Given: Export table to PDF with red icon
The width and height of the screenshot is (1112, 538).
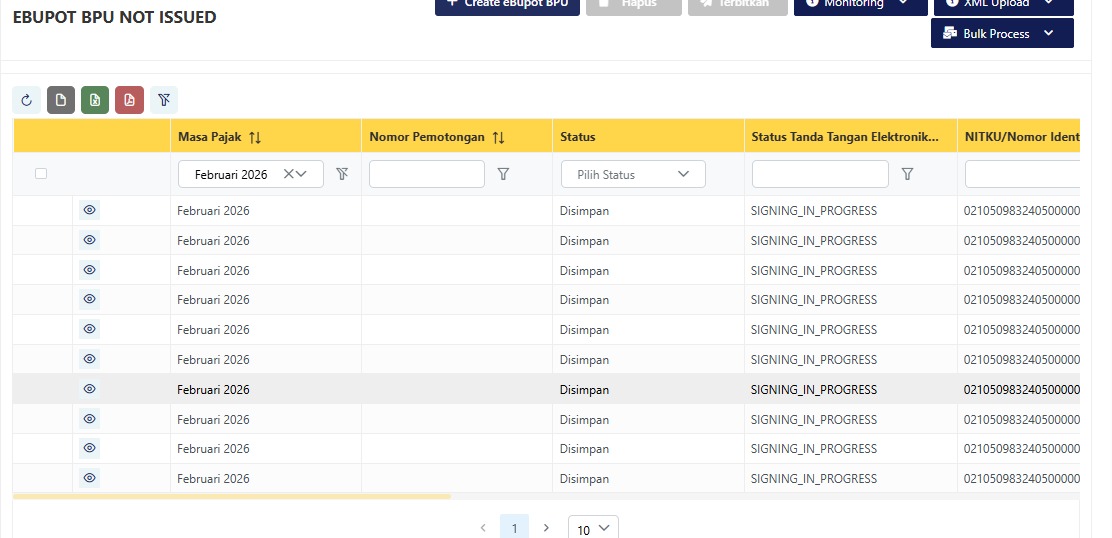Looking at the screenshot, I should click(x=129, y=100).
